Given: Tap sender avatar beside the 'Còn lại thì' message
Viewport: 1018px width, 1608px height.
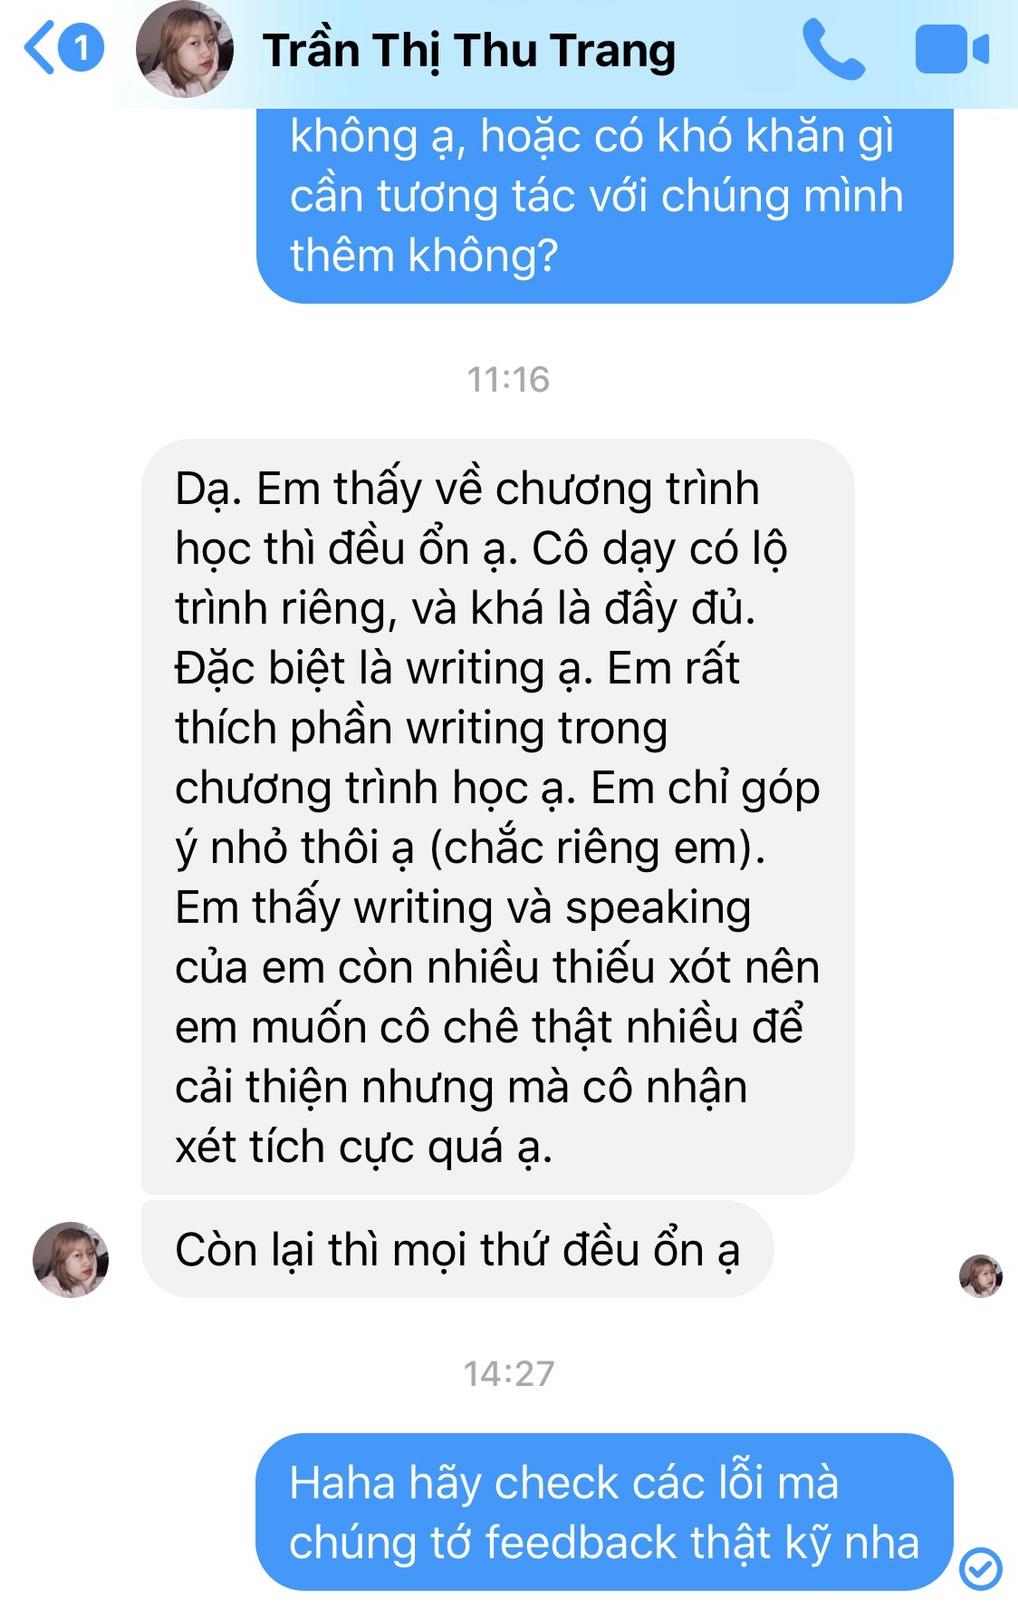Looking at the screenshot, I should click(71, 1259).
